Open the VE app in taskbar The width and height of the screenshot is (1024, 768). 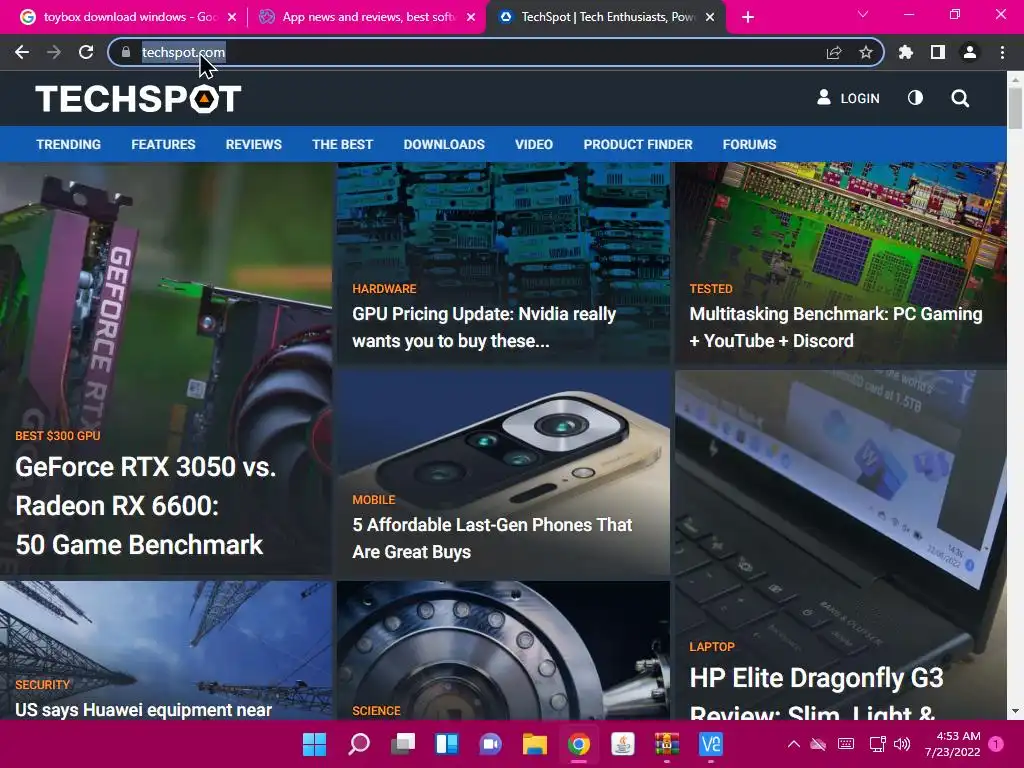coord(711,744)
